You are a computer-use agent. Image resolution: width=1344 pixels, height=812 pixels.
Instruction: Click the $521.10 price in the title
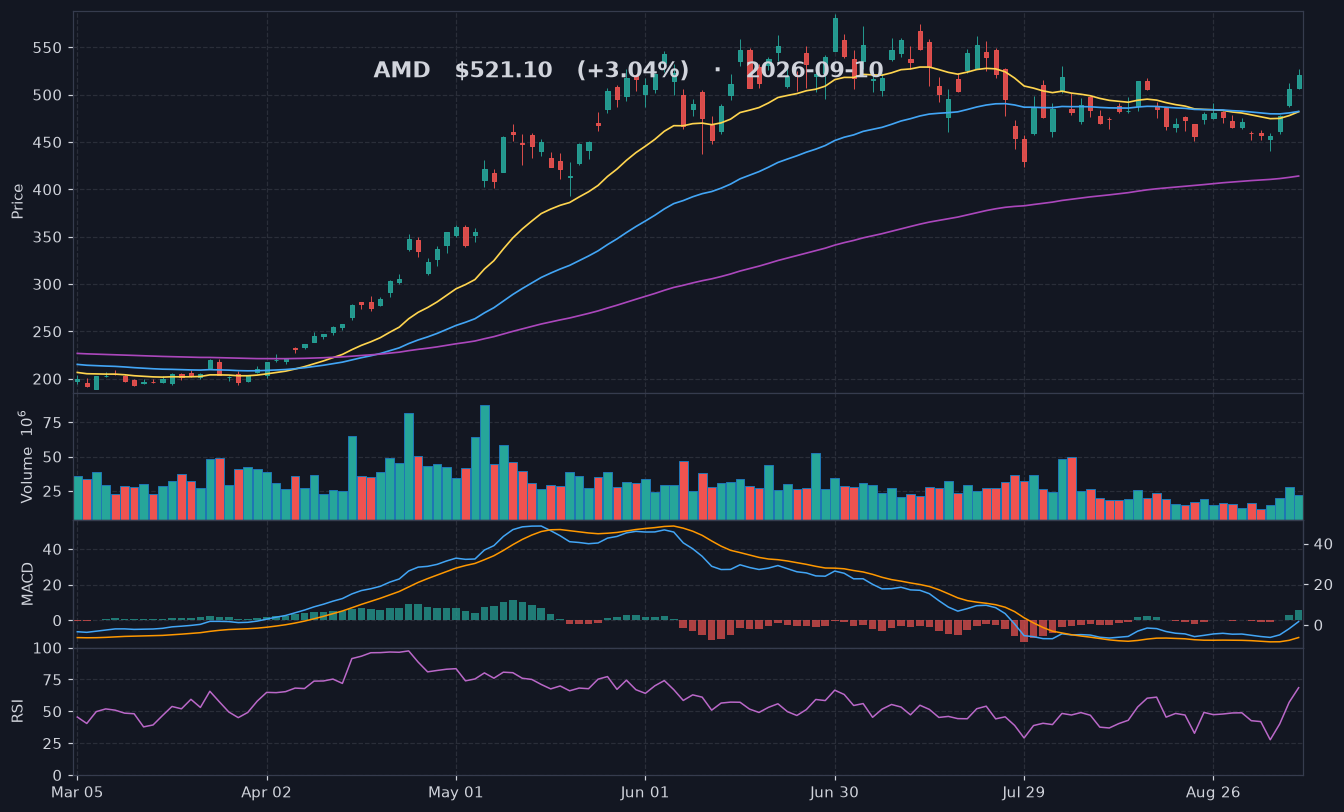coord(503,70)
